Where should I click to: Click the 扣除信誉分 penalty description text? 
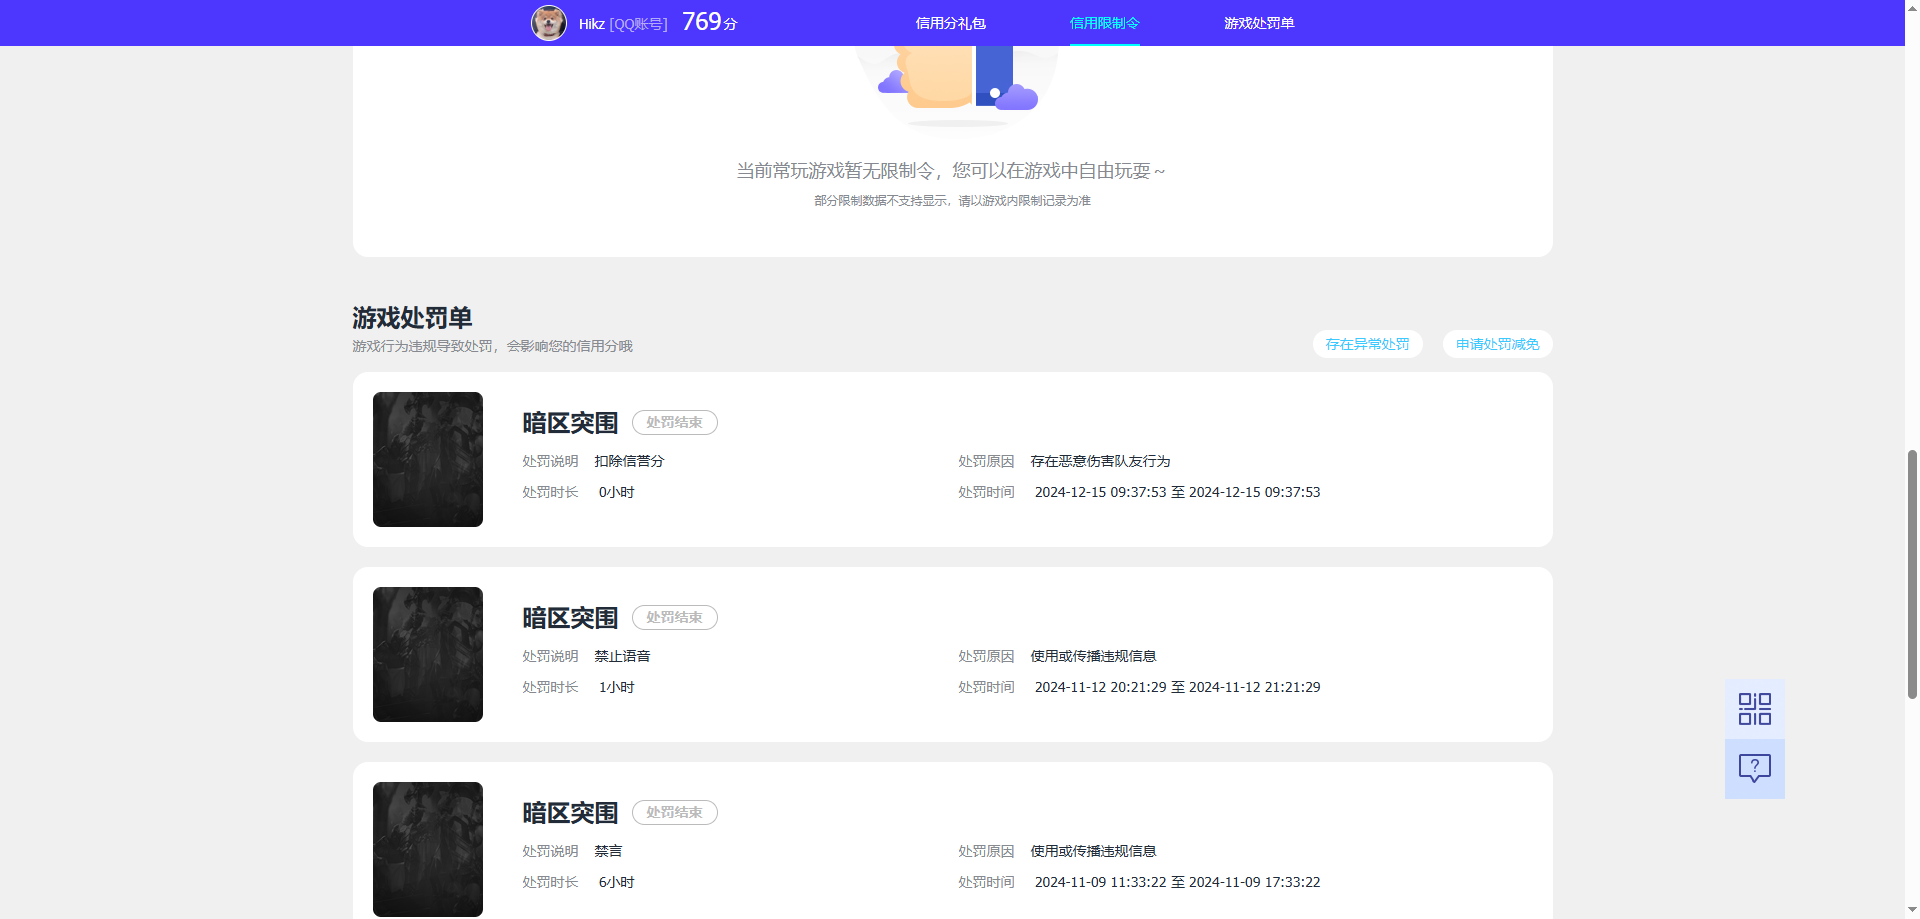pyautogui.click(x=629, y=461)
